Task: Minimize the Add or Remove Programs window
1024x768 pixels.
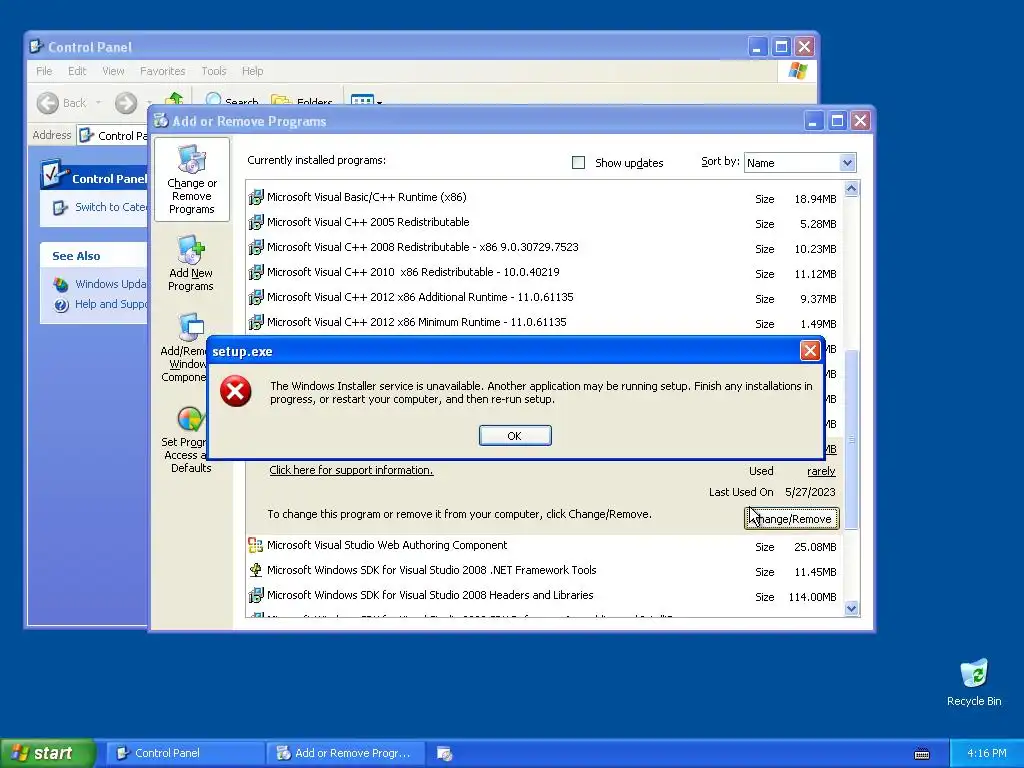Action: tap(814, 121)
